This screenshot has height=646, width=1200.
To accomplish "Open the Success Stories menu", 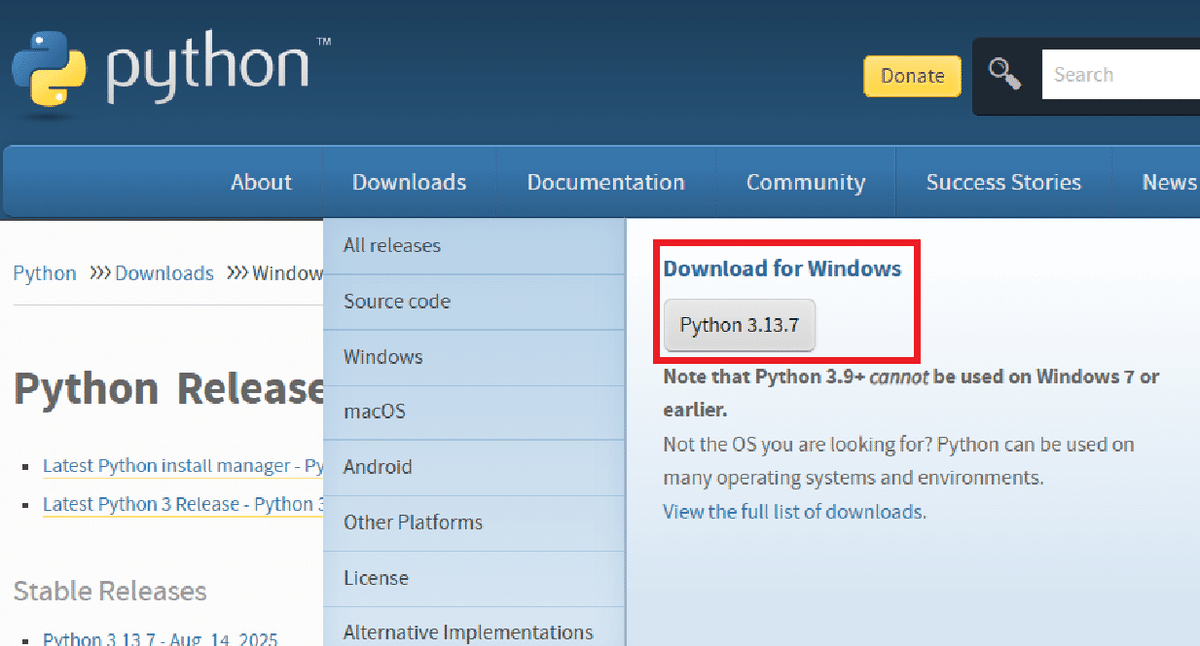I will tap(1003, 182).
